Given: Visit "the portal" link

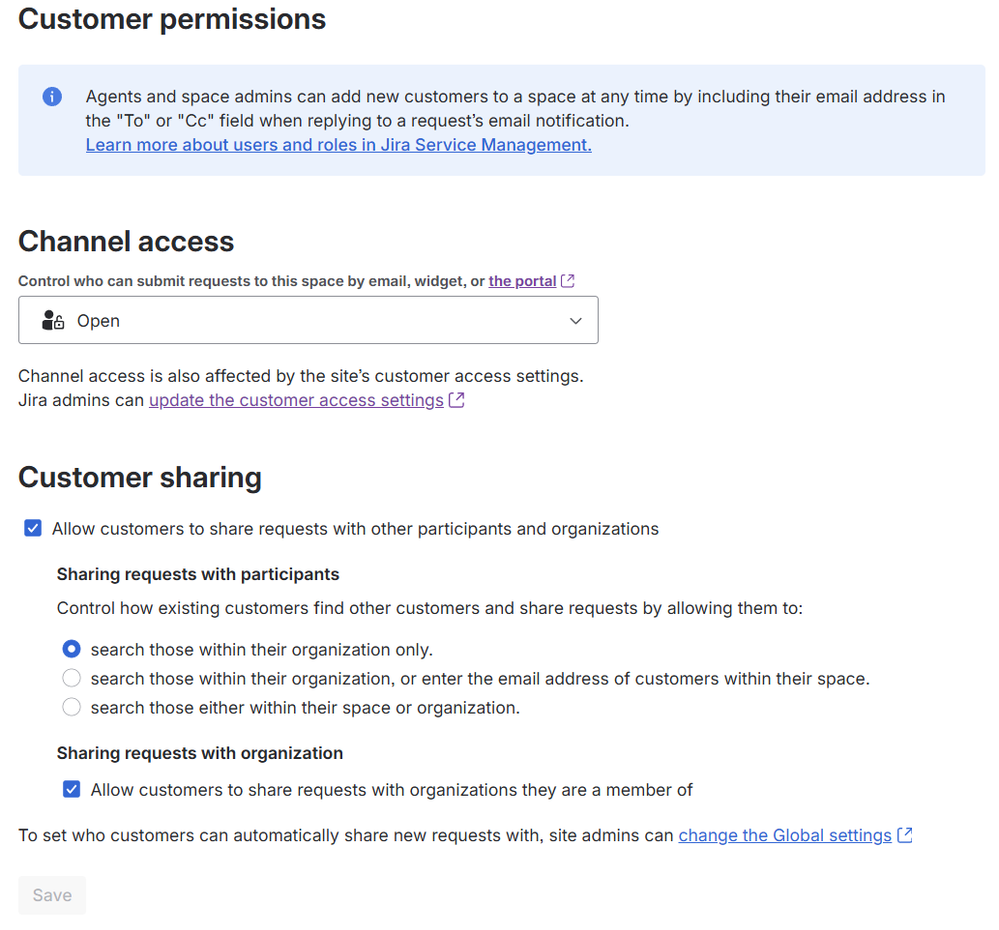Looking at the screenshot, I should [x=524, y=280].
